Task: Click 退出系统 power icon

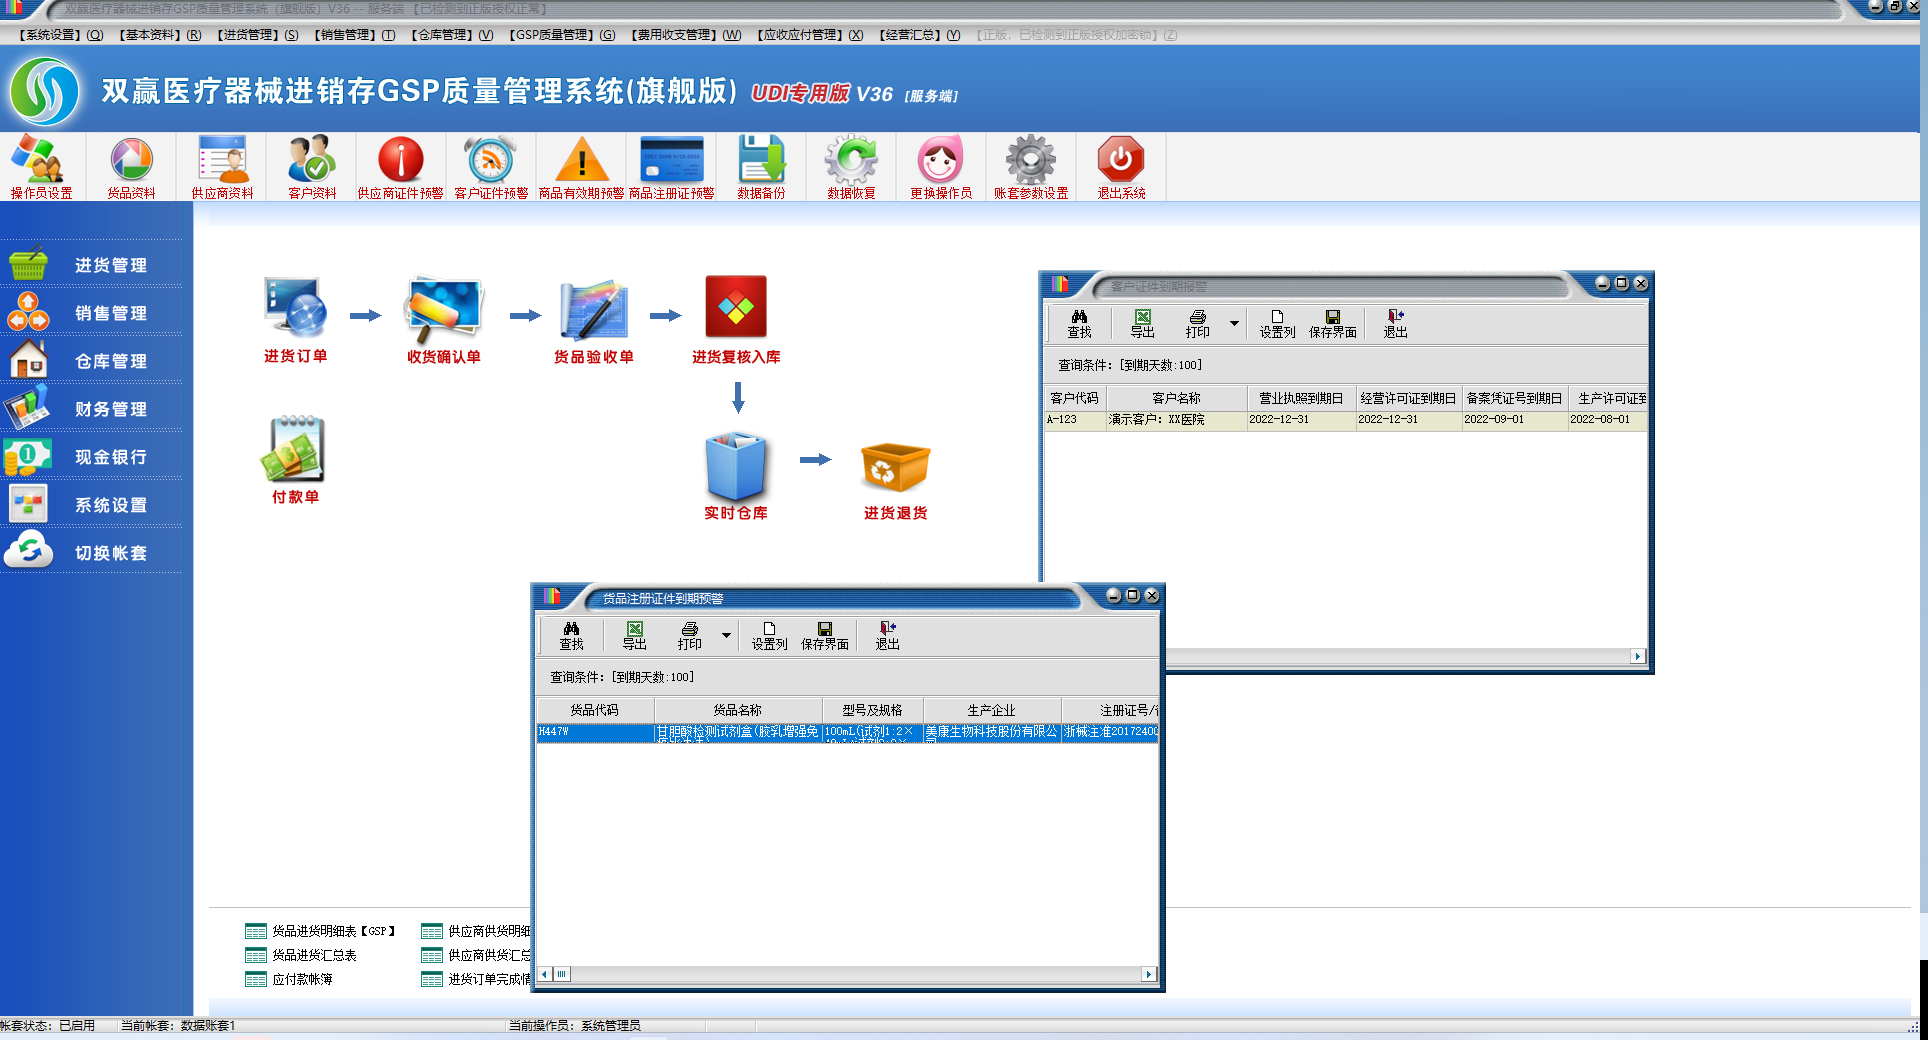Action: tap(1121, 167)
